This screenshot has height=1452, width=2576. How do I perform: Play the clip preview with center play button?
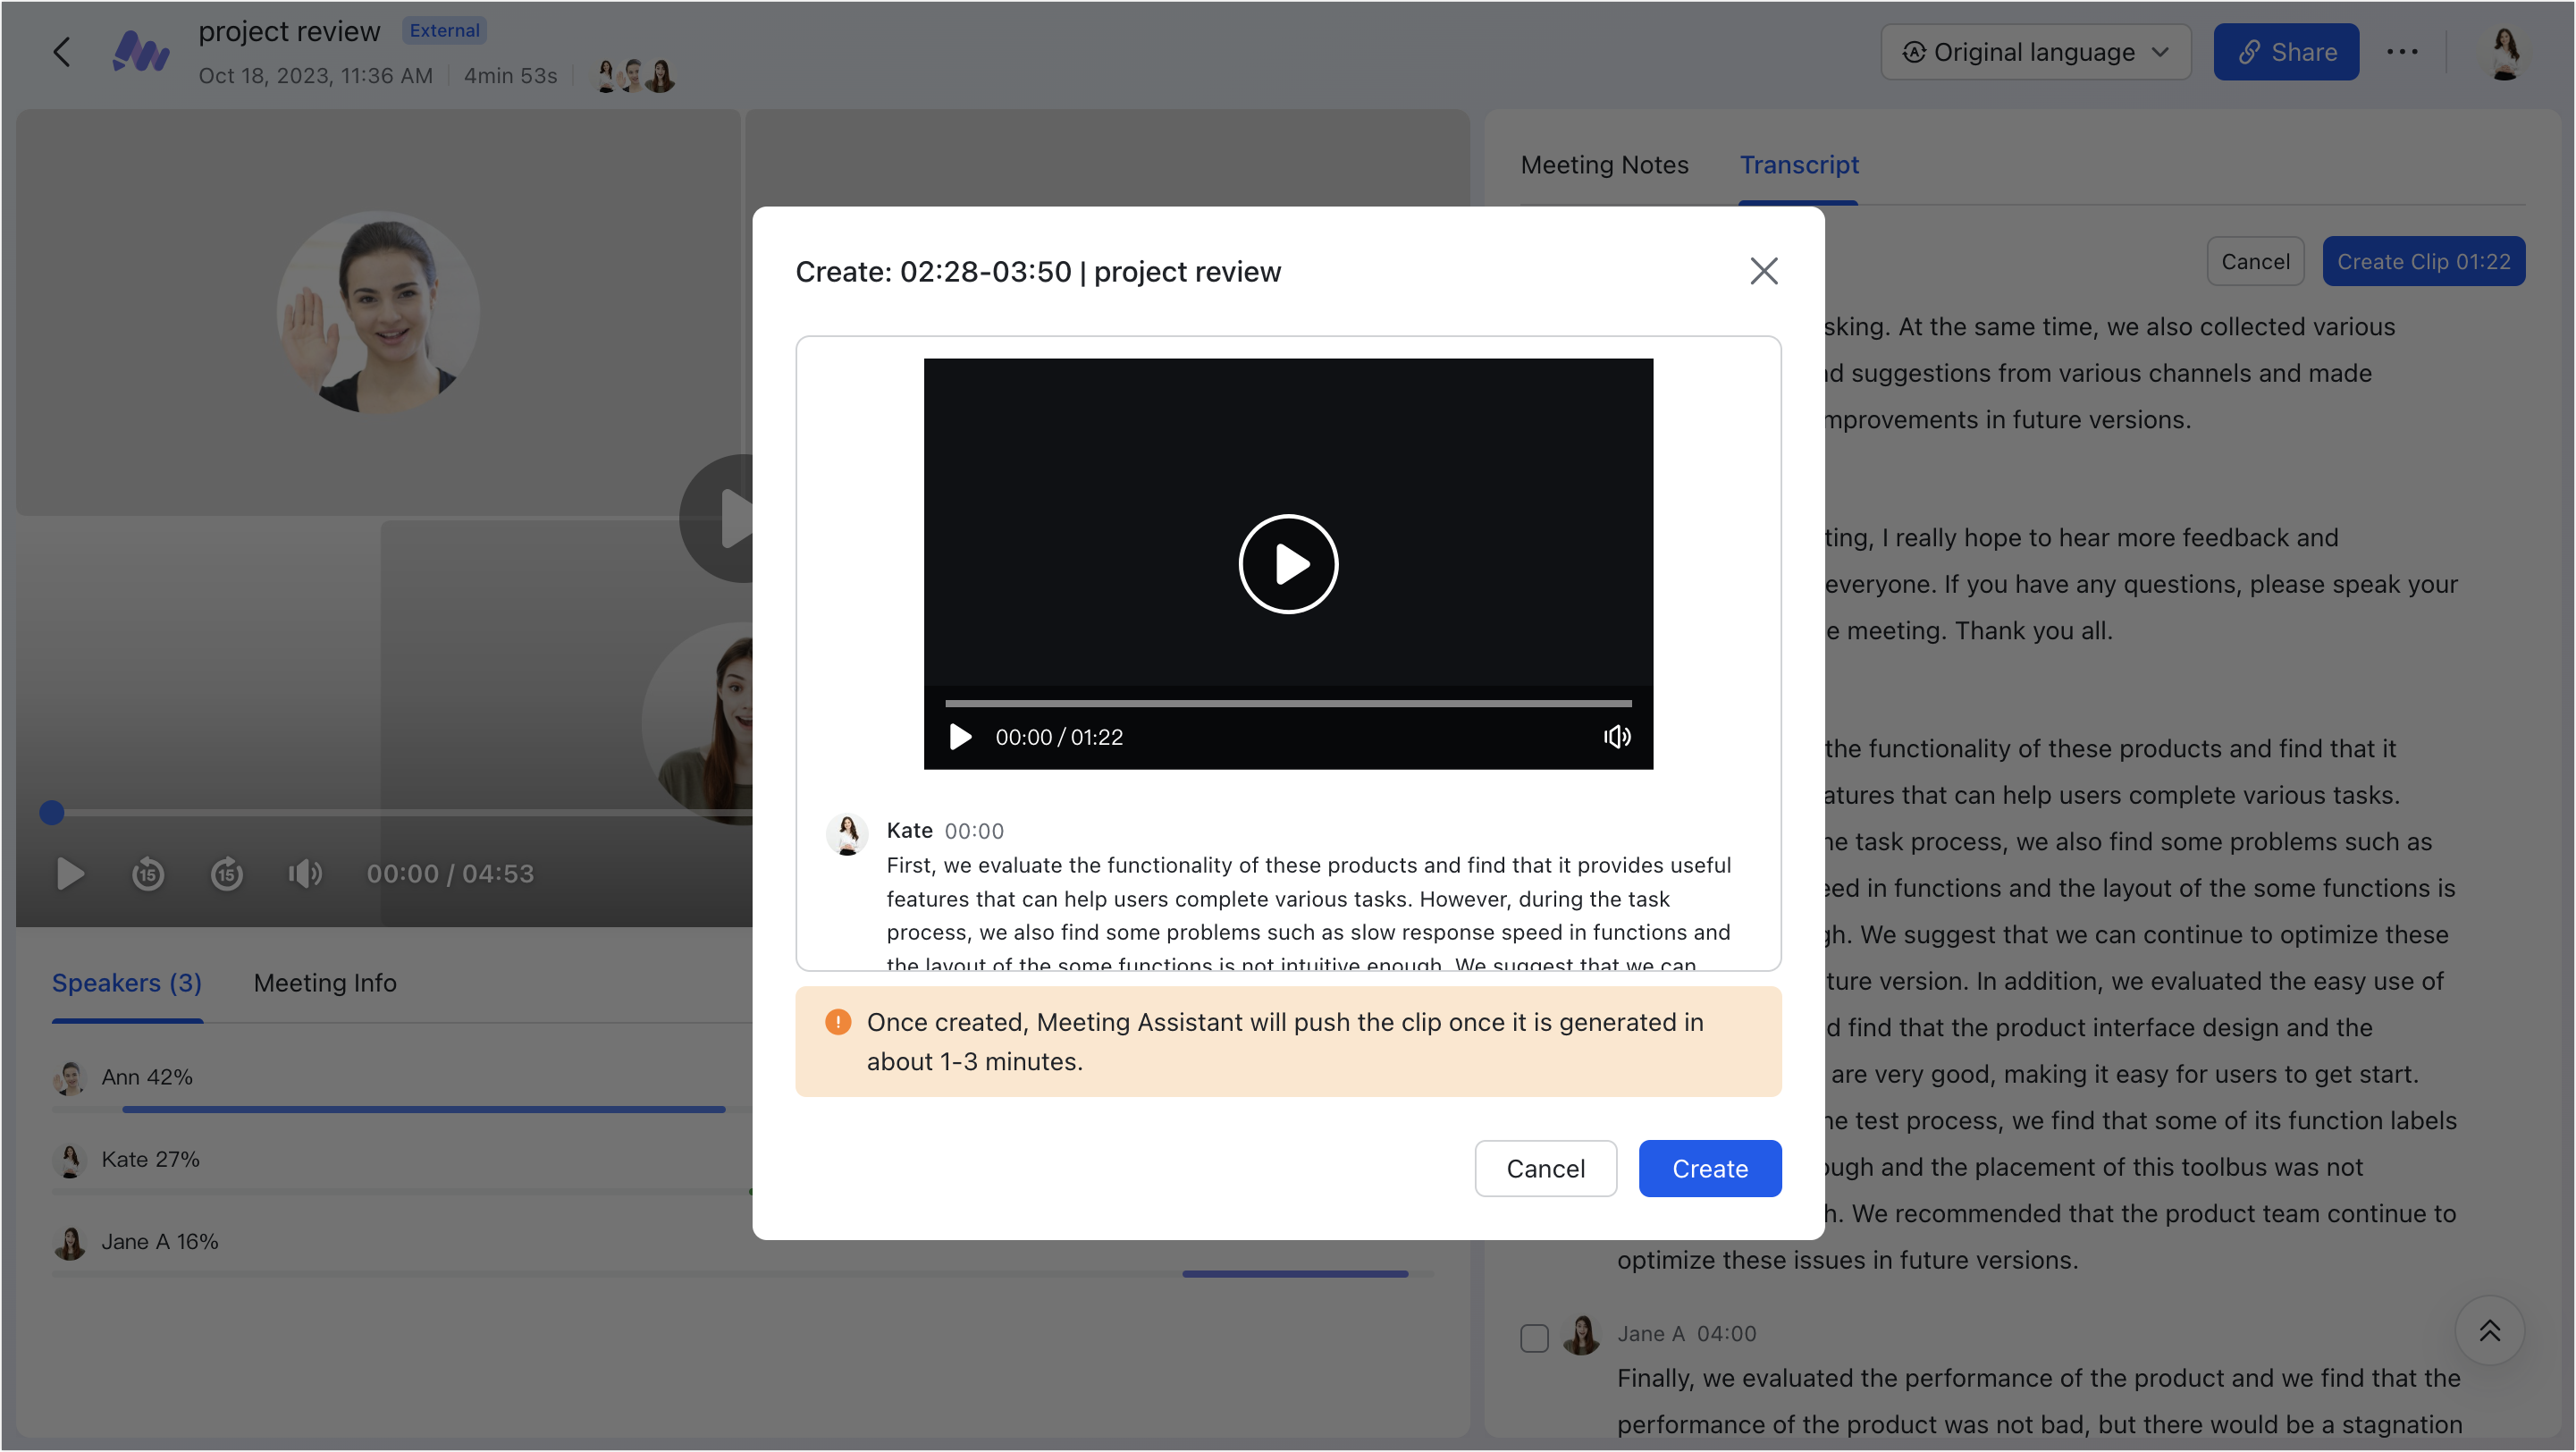click(x=1288, y=564)
